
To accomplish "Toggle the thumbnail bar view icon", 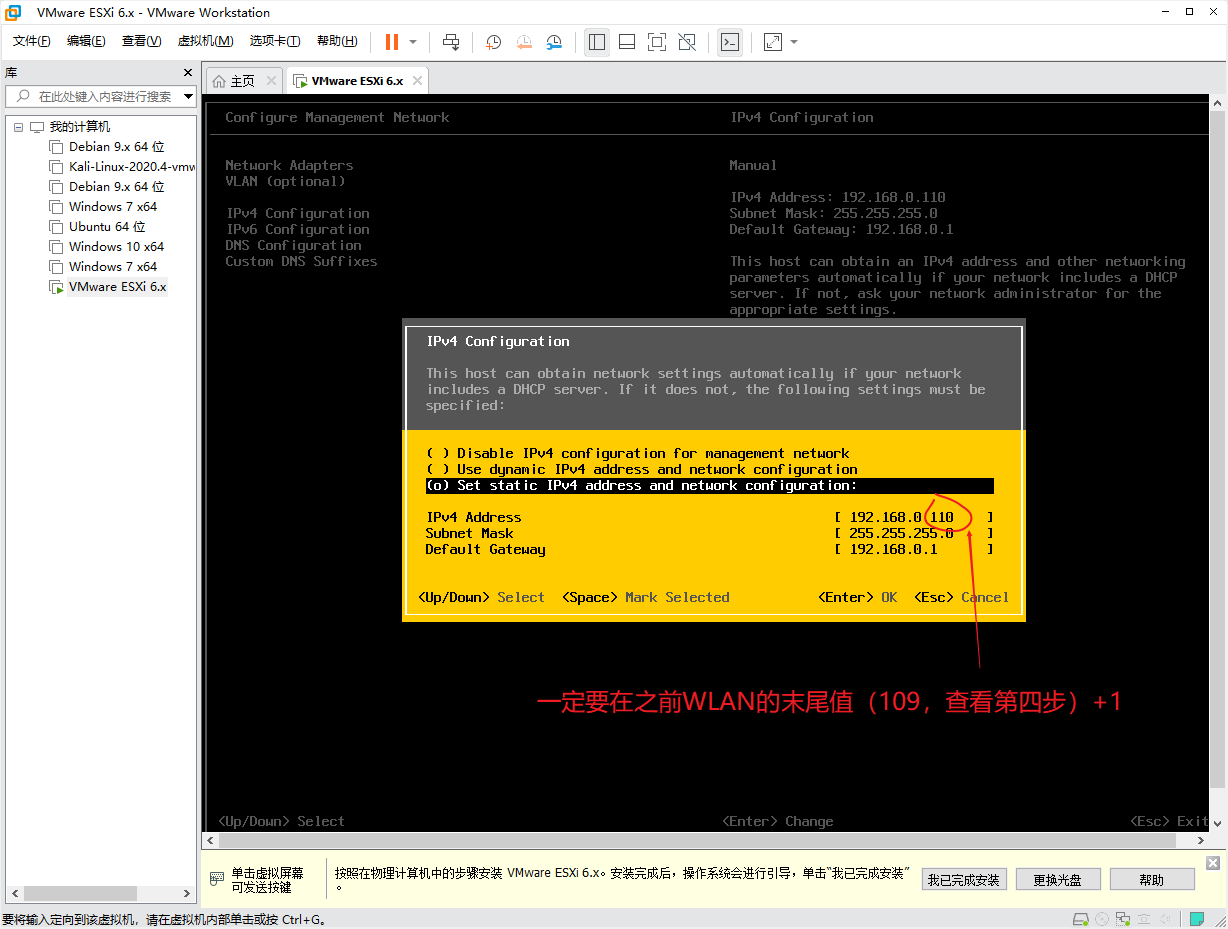I will click(x=627, y=42).
